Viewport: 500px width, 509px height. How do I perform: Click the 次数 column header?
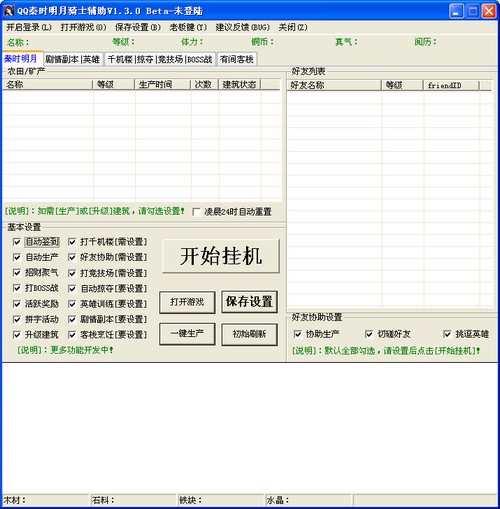point(205,85)
